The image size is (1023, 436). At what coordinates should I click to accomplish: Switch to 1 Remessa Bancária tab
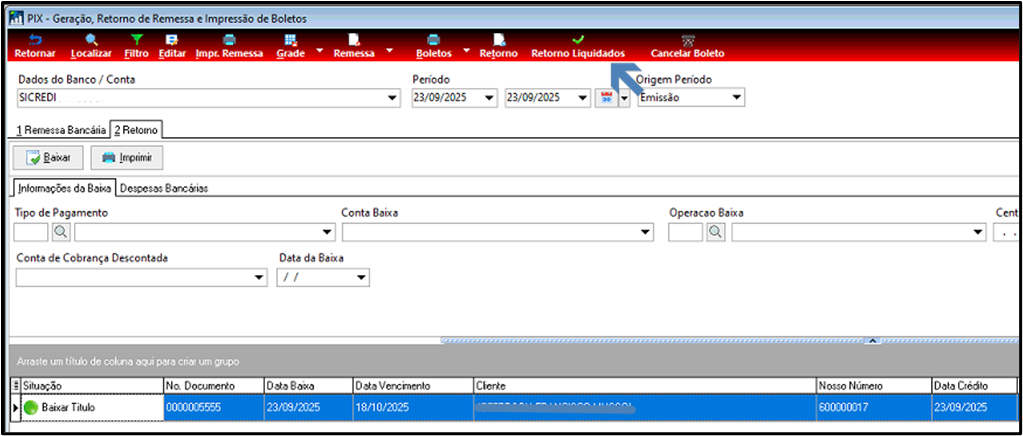coord(61,131)
